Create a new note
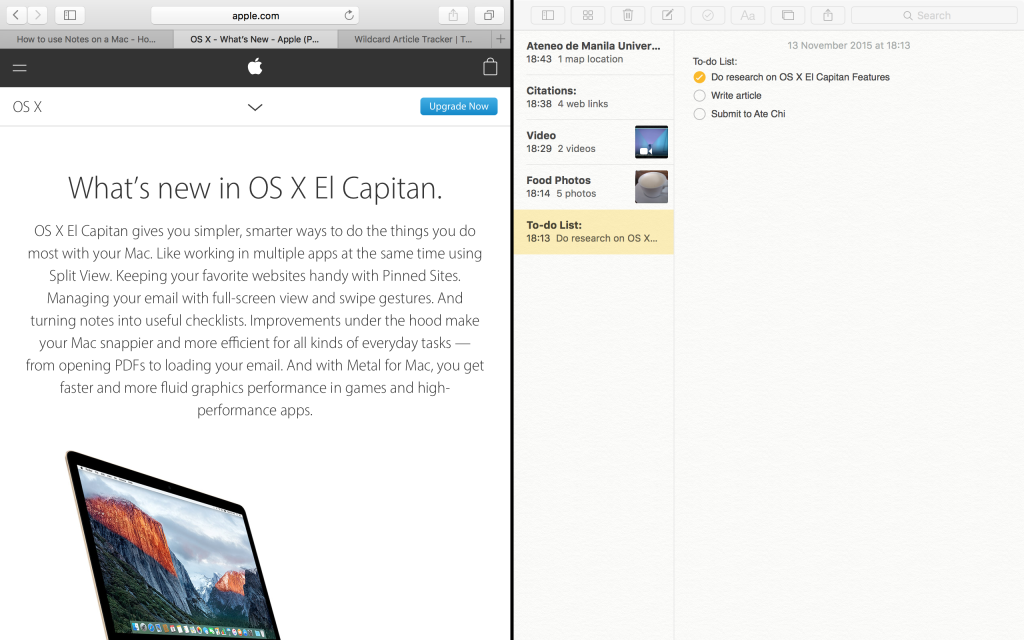This screenshot has height=640, width=1024. coord(667,15)
